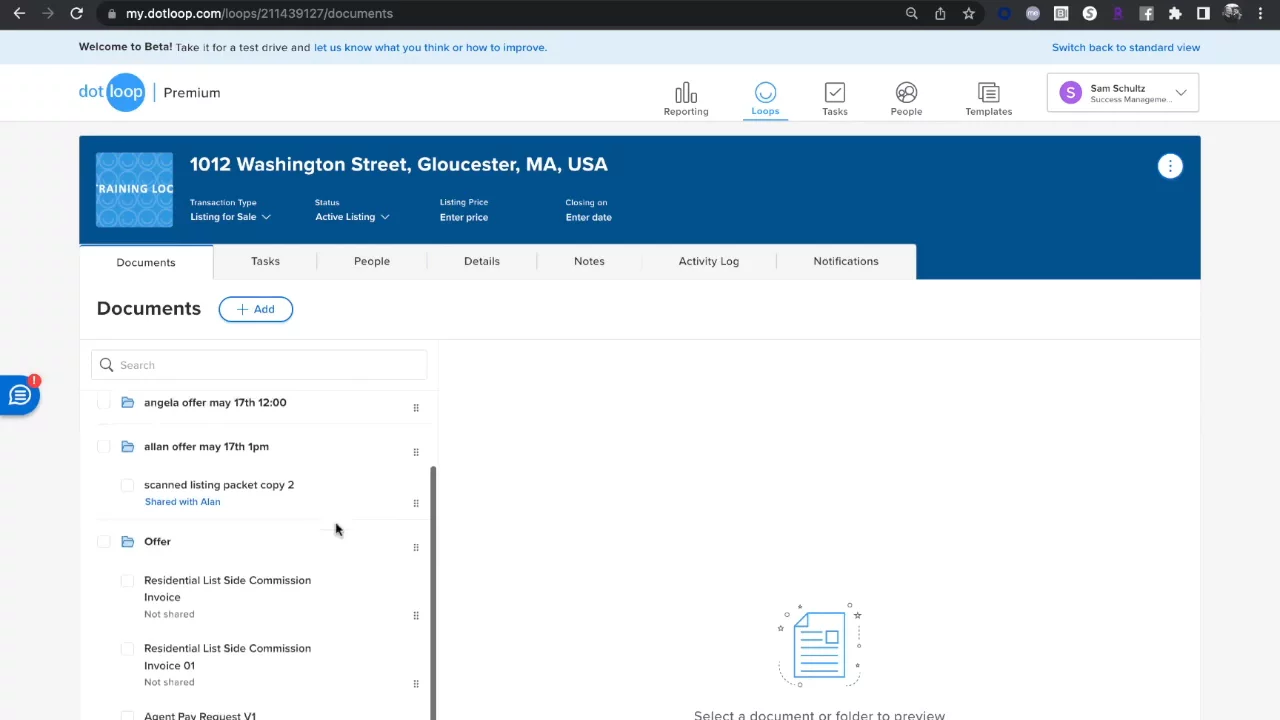Check the box for scanned listing packet copy 2
Image resolution: width=1280 pixels, height=720 pixels.
[x=127, y=485]
